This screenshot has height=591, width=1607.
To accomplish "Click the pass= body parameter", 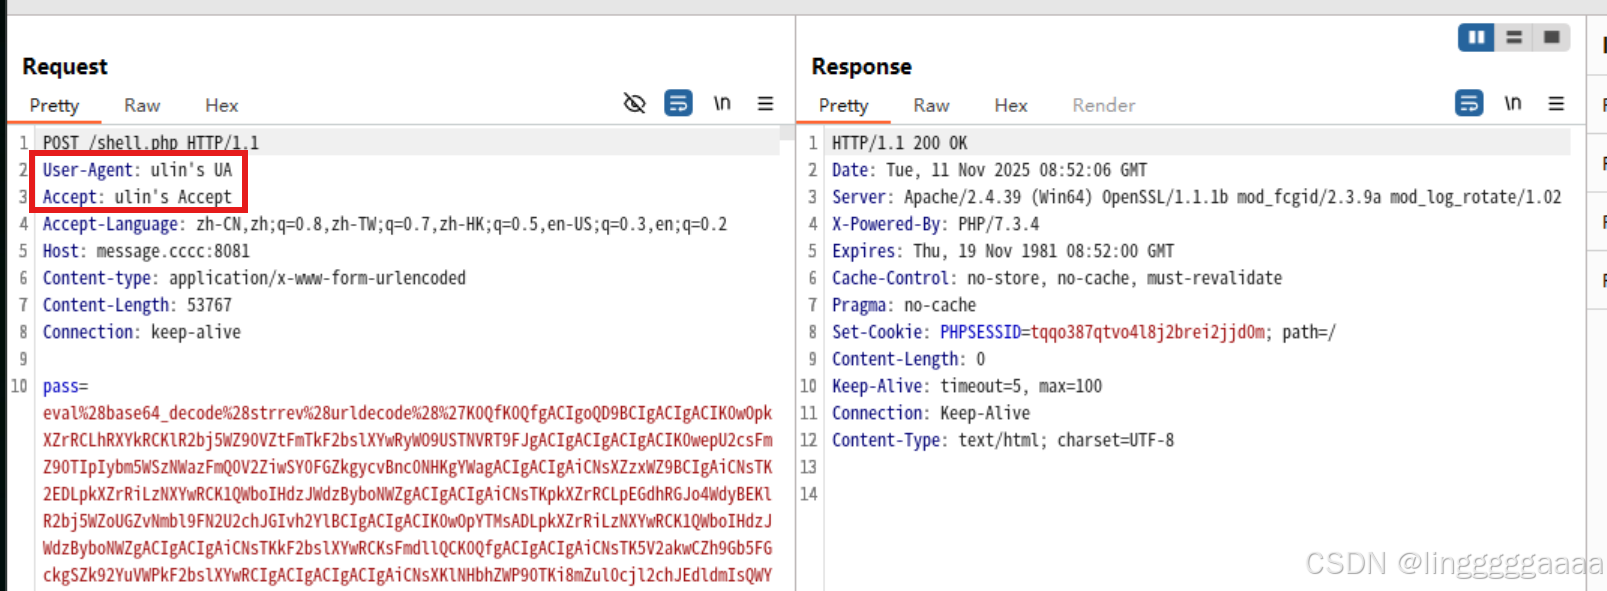I will (x=65, y=386).
